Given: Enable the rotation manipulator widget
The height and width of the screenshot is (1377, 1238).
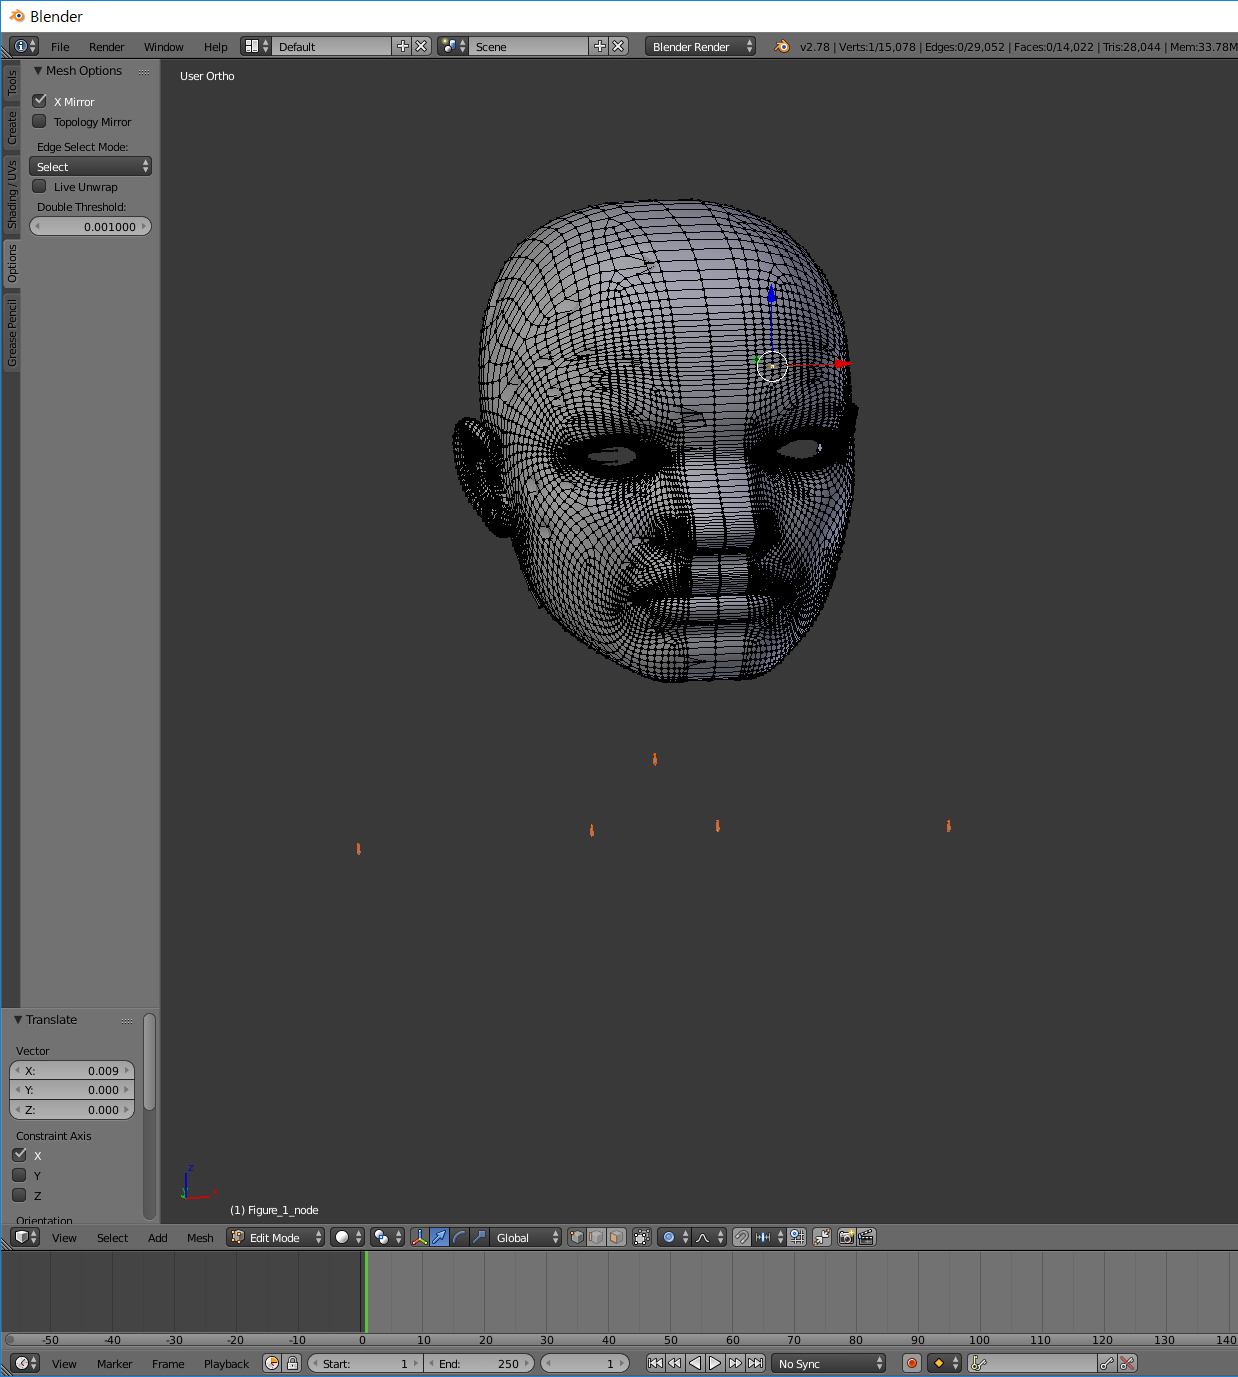Looking at the screenshot, I should [x=458, y=1237].
